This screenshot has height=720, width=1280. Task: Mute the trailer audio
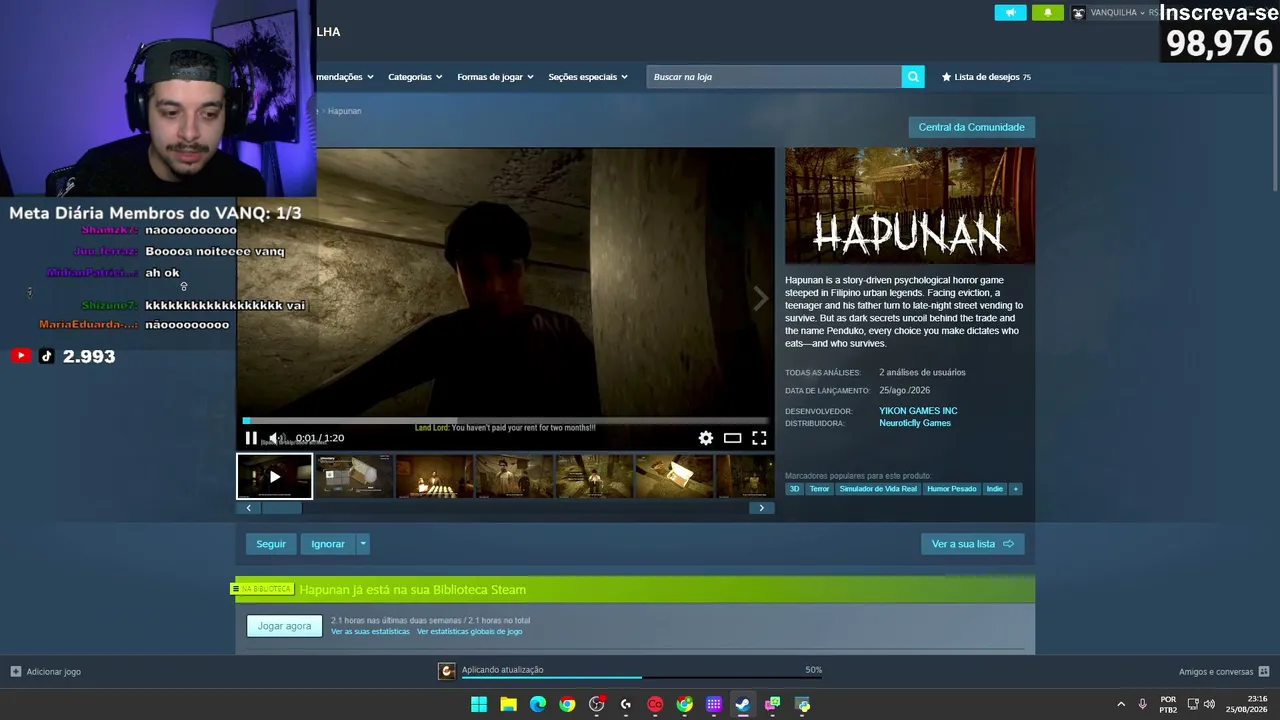tap(276, 438)
